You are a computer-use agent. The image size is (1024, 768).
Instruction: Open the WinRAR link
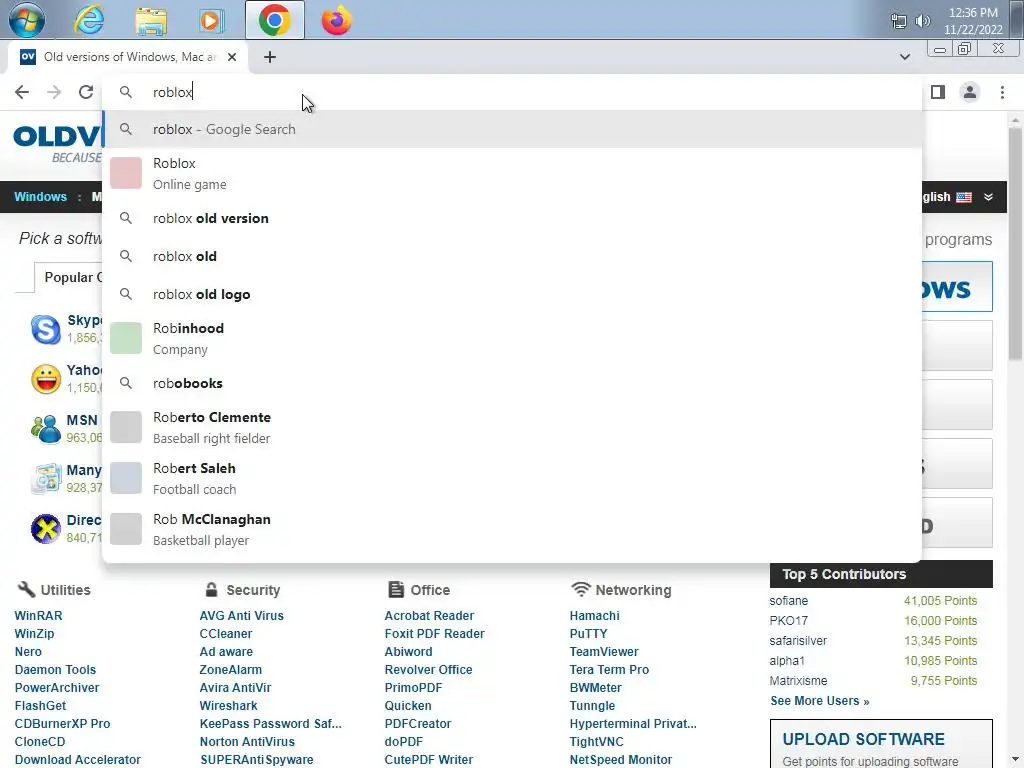point(39,616)
